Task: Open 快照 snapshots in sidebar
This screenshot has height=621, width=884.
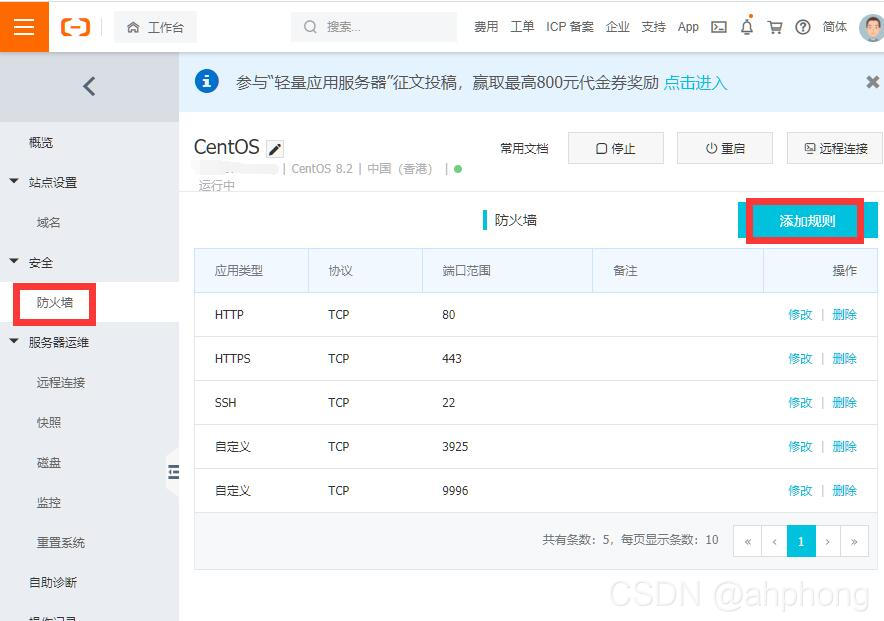Action: pyautogui.click(x=48, y=423)
